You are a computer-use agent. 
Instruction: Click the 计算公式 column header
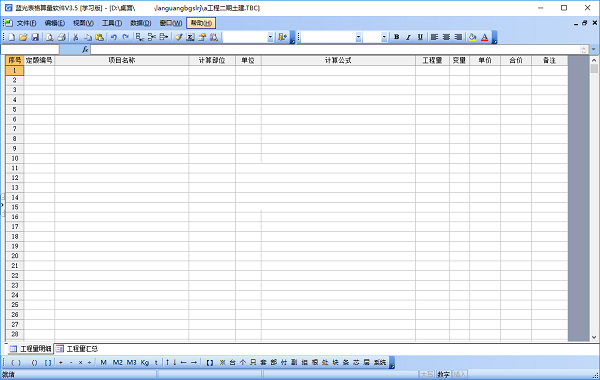338,60
